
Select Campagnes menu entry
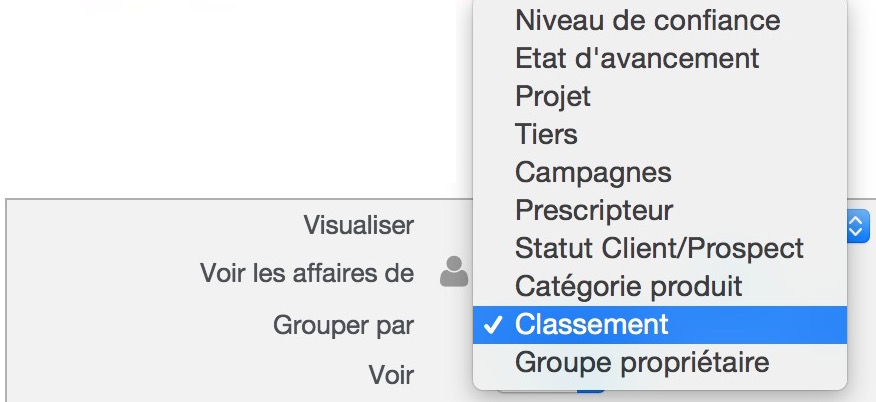click(x=660, y=173)
